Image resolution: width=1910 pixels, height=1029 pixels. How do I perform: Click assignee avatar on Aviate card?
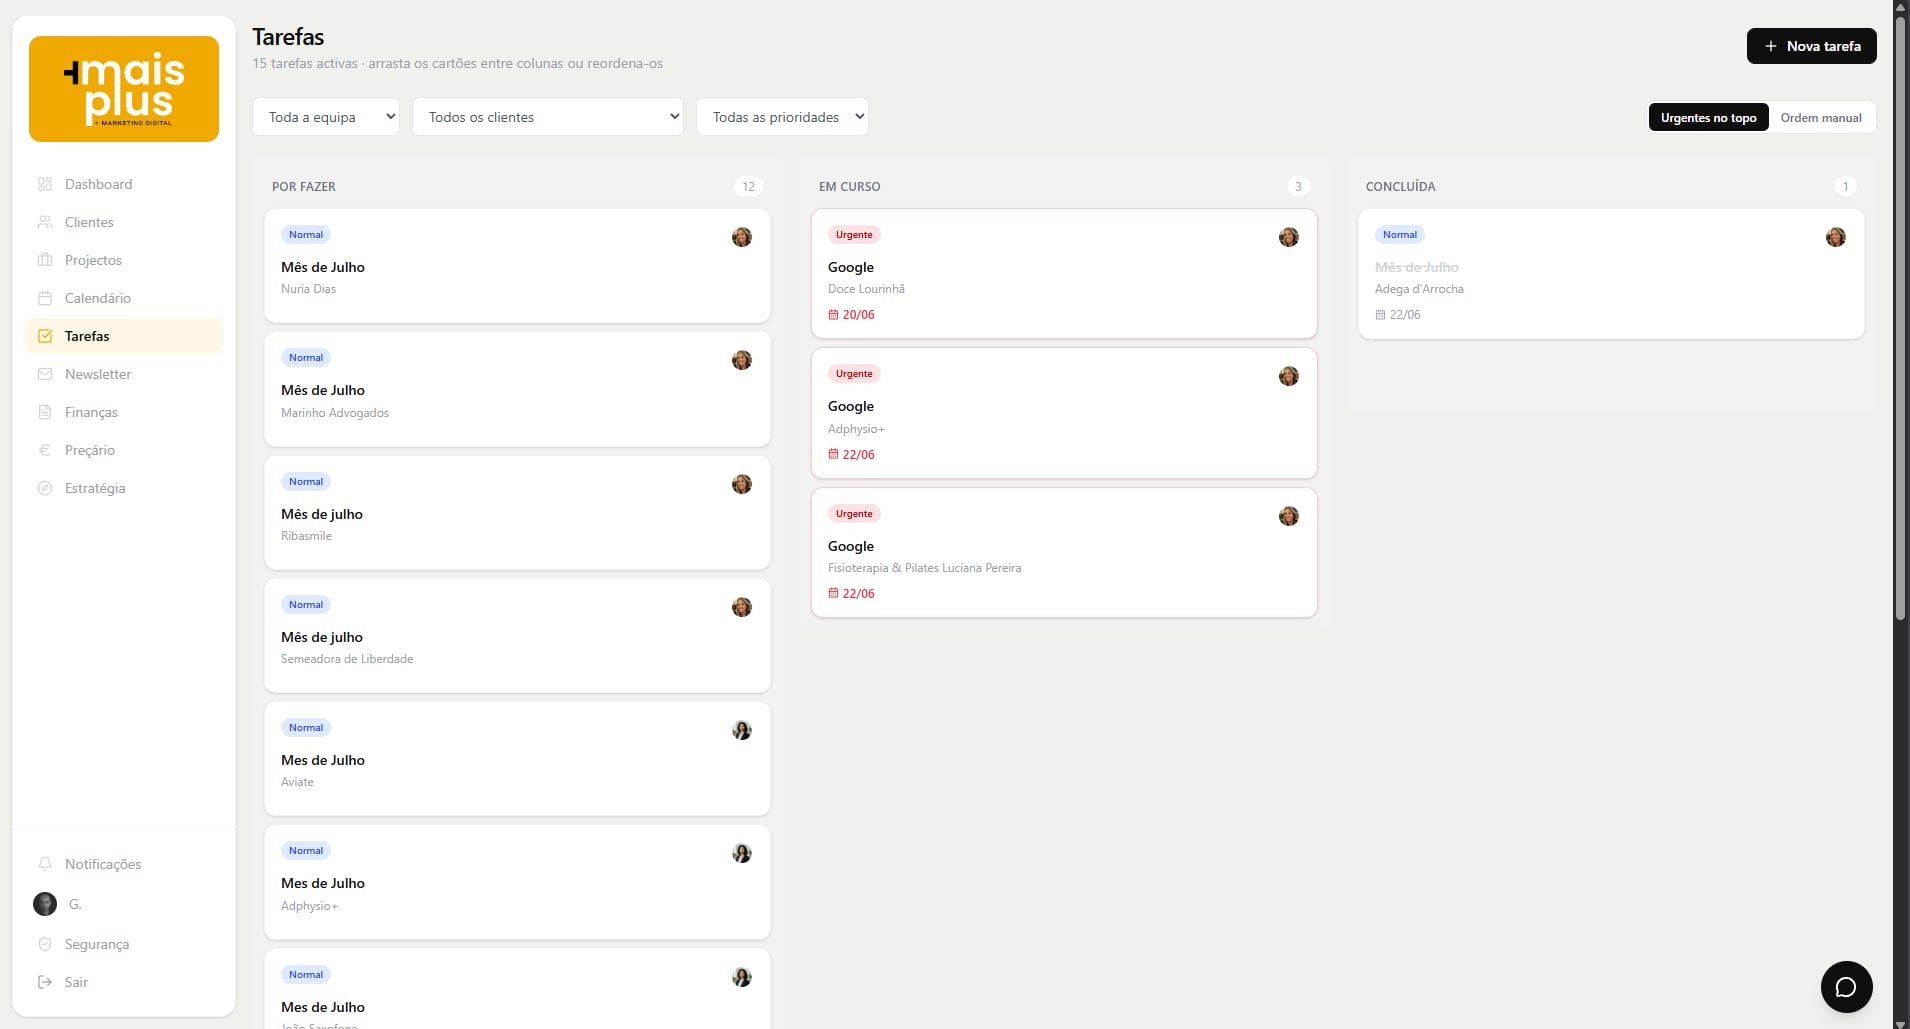(742, 730)
